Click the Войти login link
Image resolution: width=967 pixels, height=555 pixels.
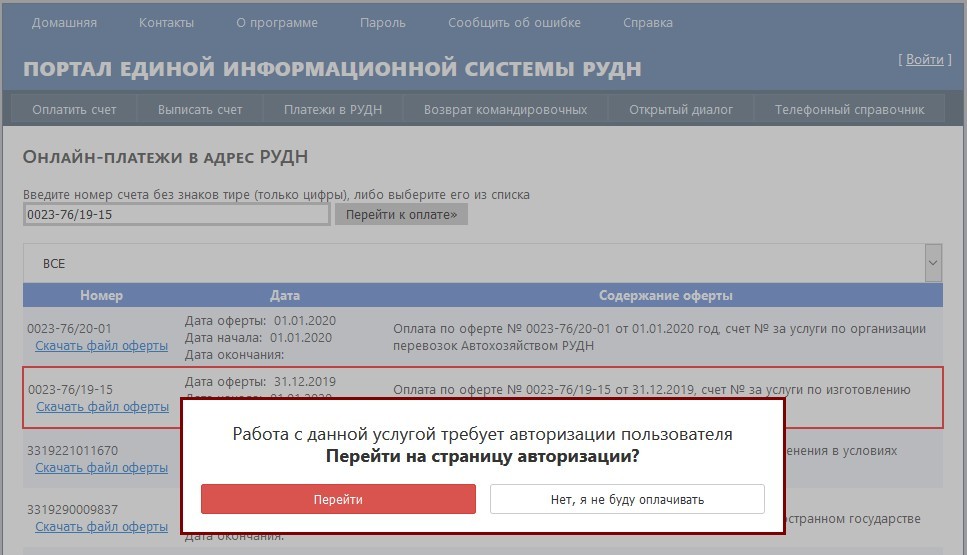click(x=924, y=59)
